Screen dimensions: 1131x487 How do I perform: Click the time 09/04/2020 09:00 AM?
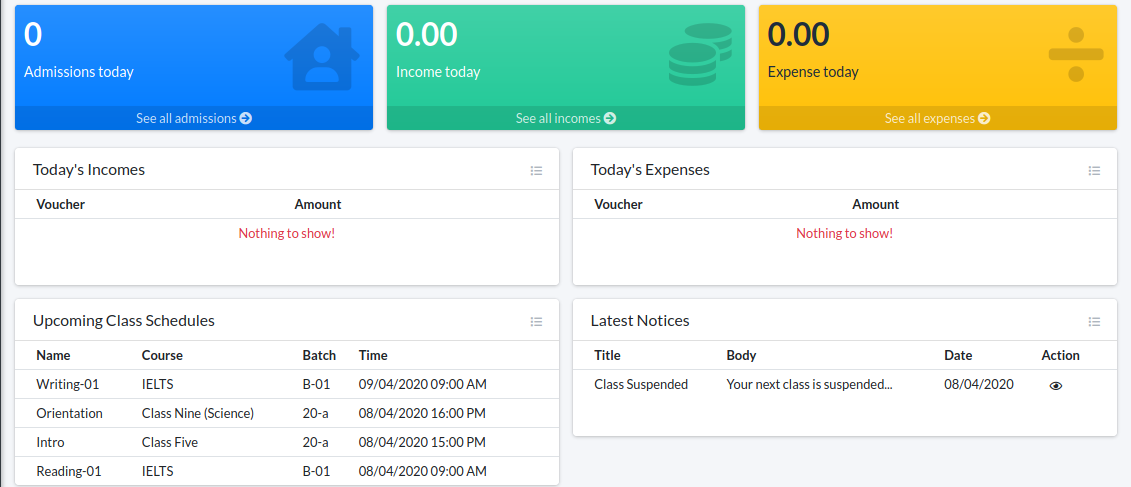click(423, 385)
